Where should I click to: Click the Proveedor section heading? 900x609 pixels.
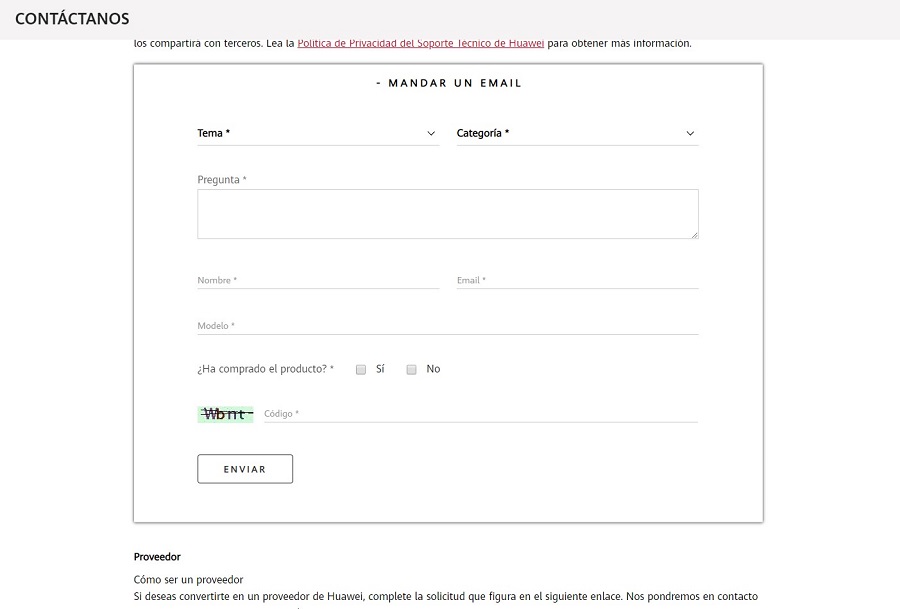click(157, 556)
